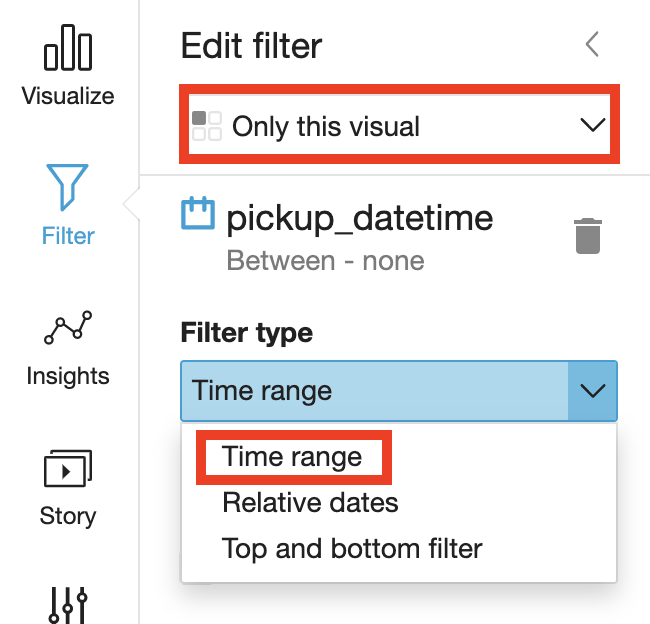This screenshot has width=650, height=624.
Task: Choose Relative dates from the list
Action: tap(310, 503)
